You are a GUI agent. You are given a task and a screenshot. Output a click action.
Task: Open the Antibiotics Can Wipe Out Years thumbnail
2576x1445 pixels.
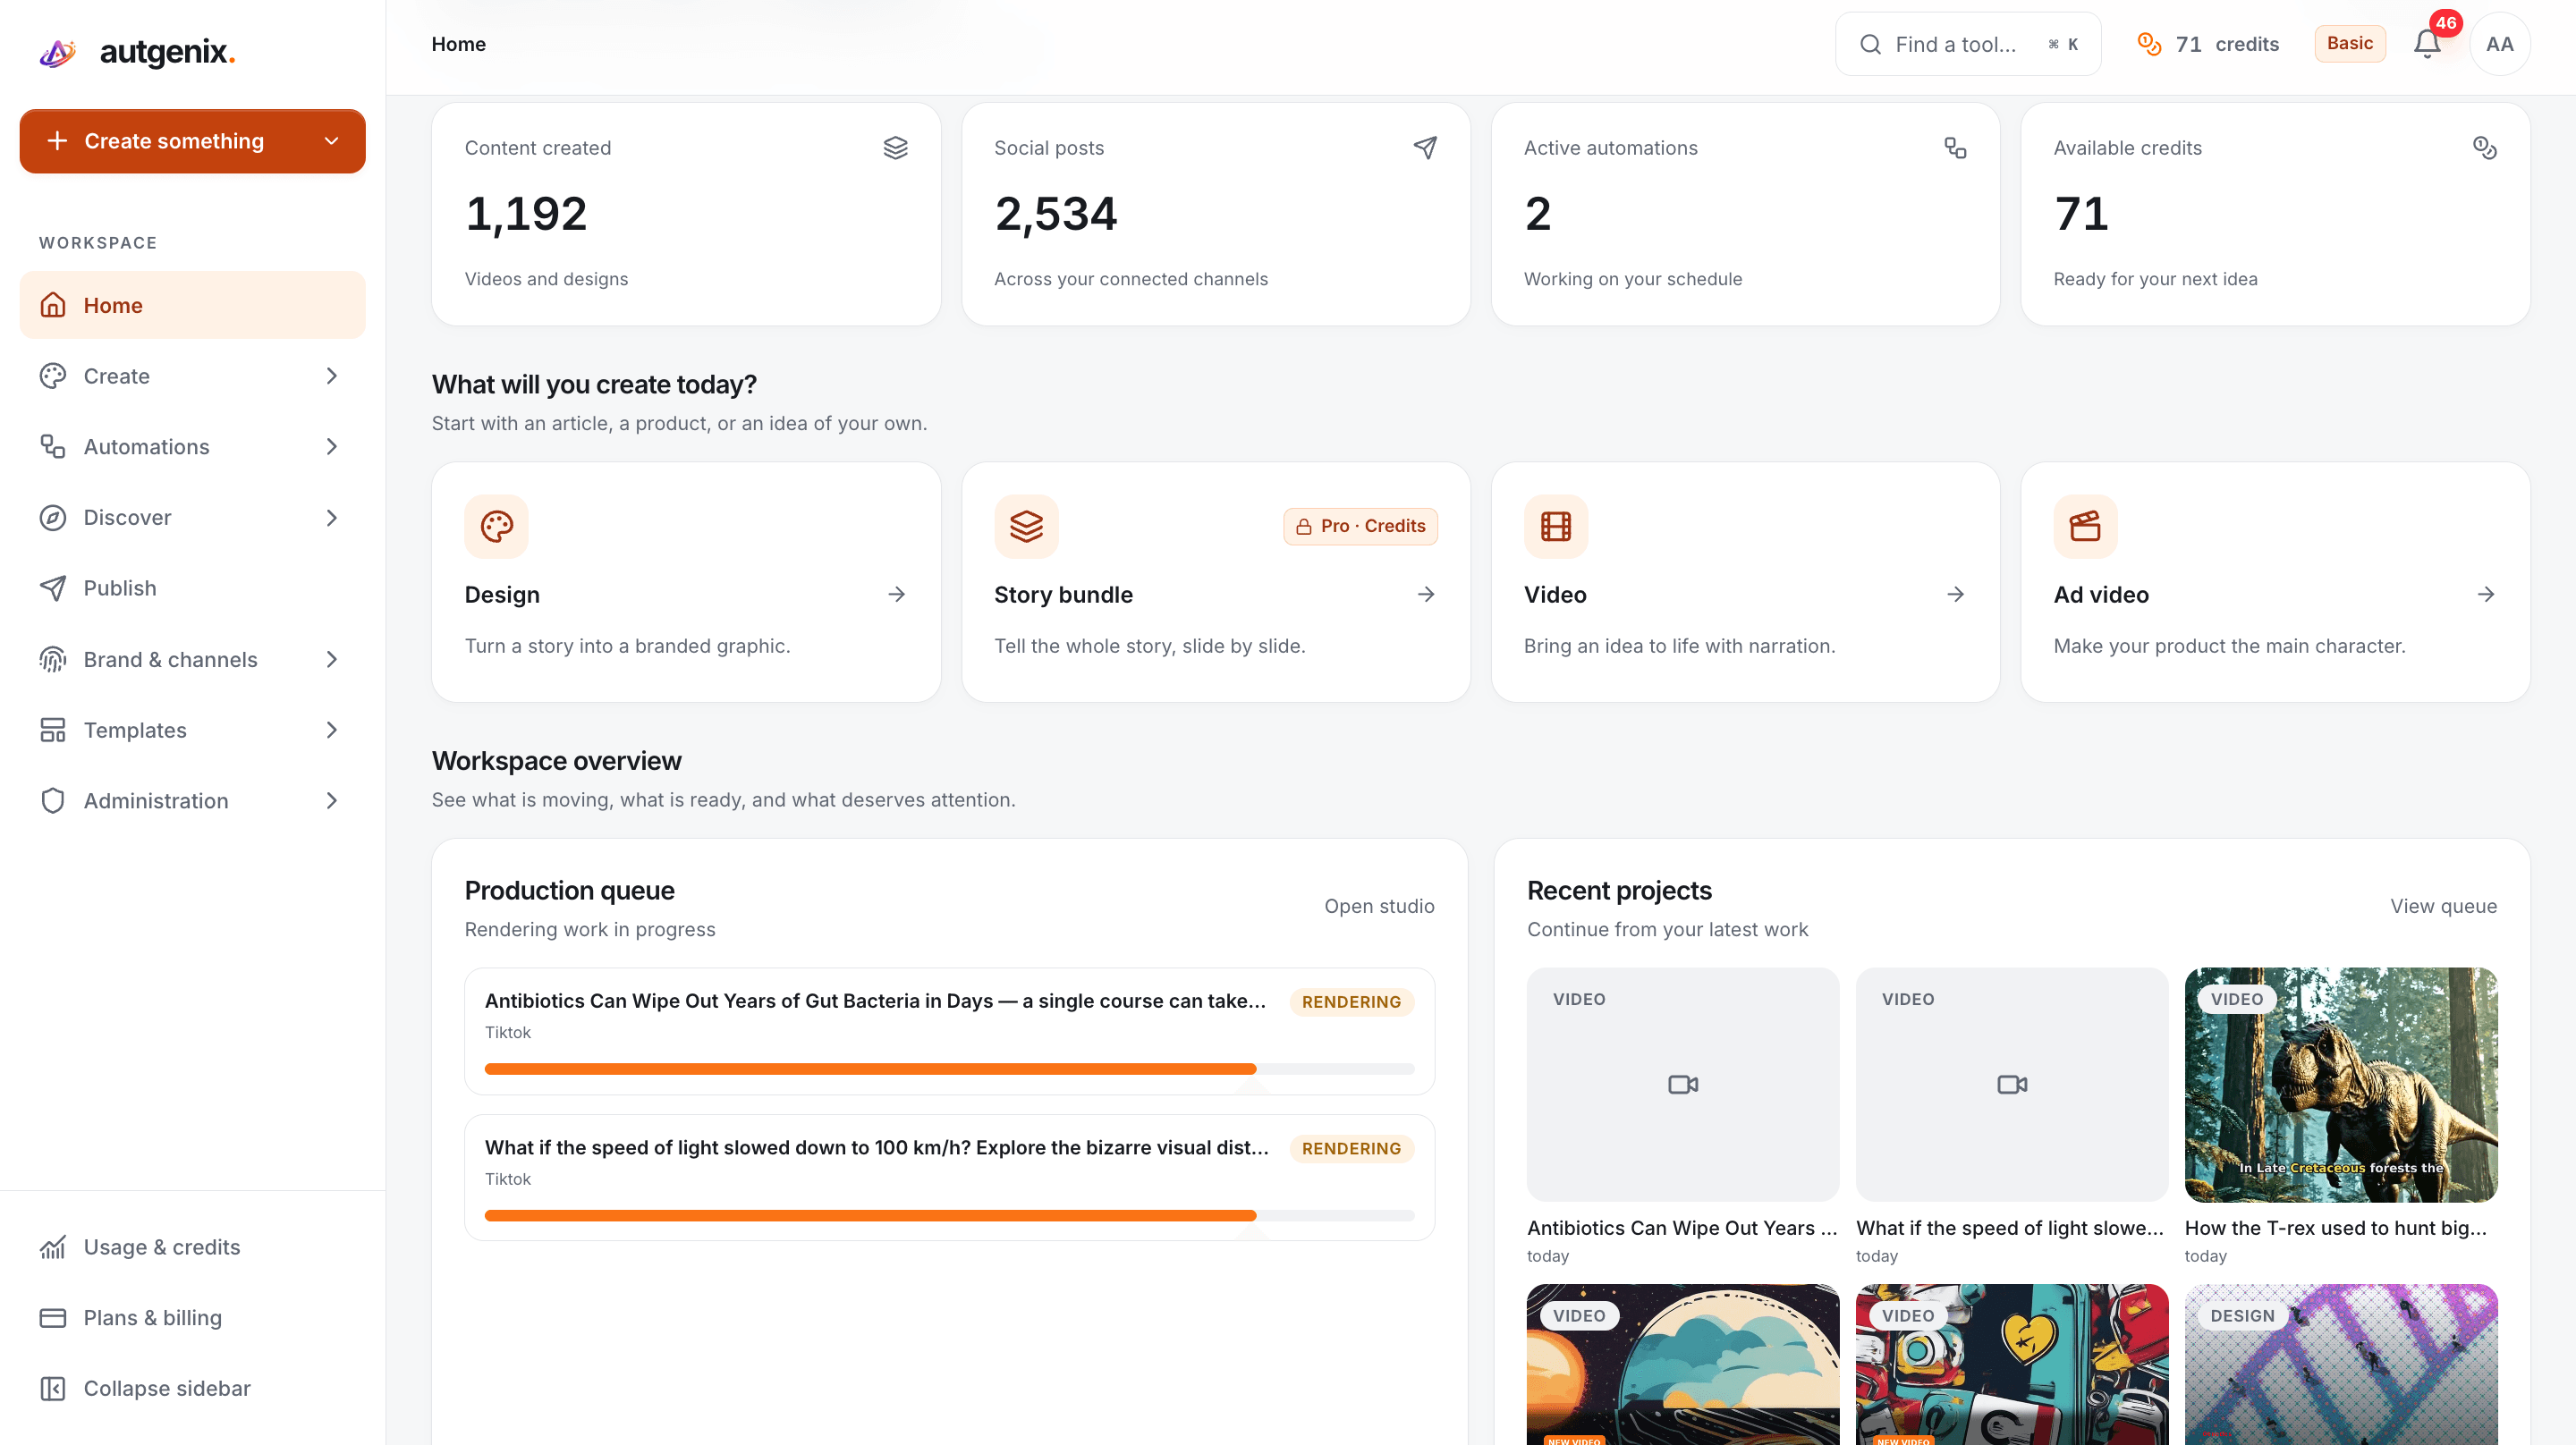[1682, 1084]
